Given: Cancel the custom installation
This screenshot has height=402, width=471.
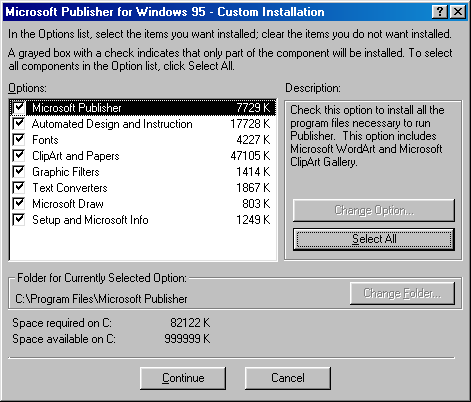Looking at the screenshot, I should [x=288, y=378].
